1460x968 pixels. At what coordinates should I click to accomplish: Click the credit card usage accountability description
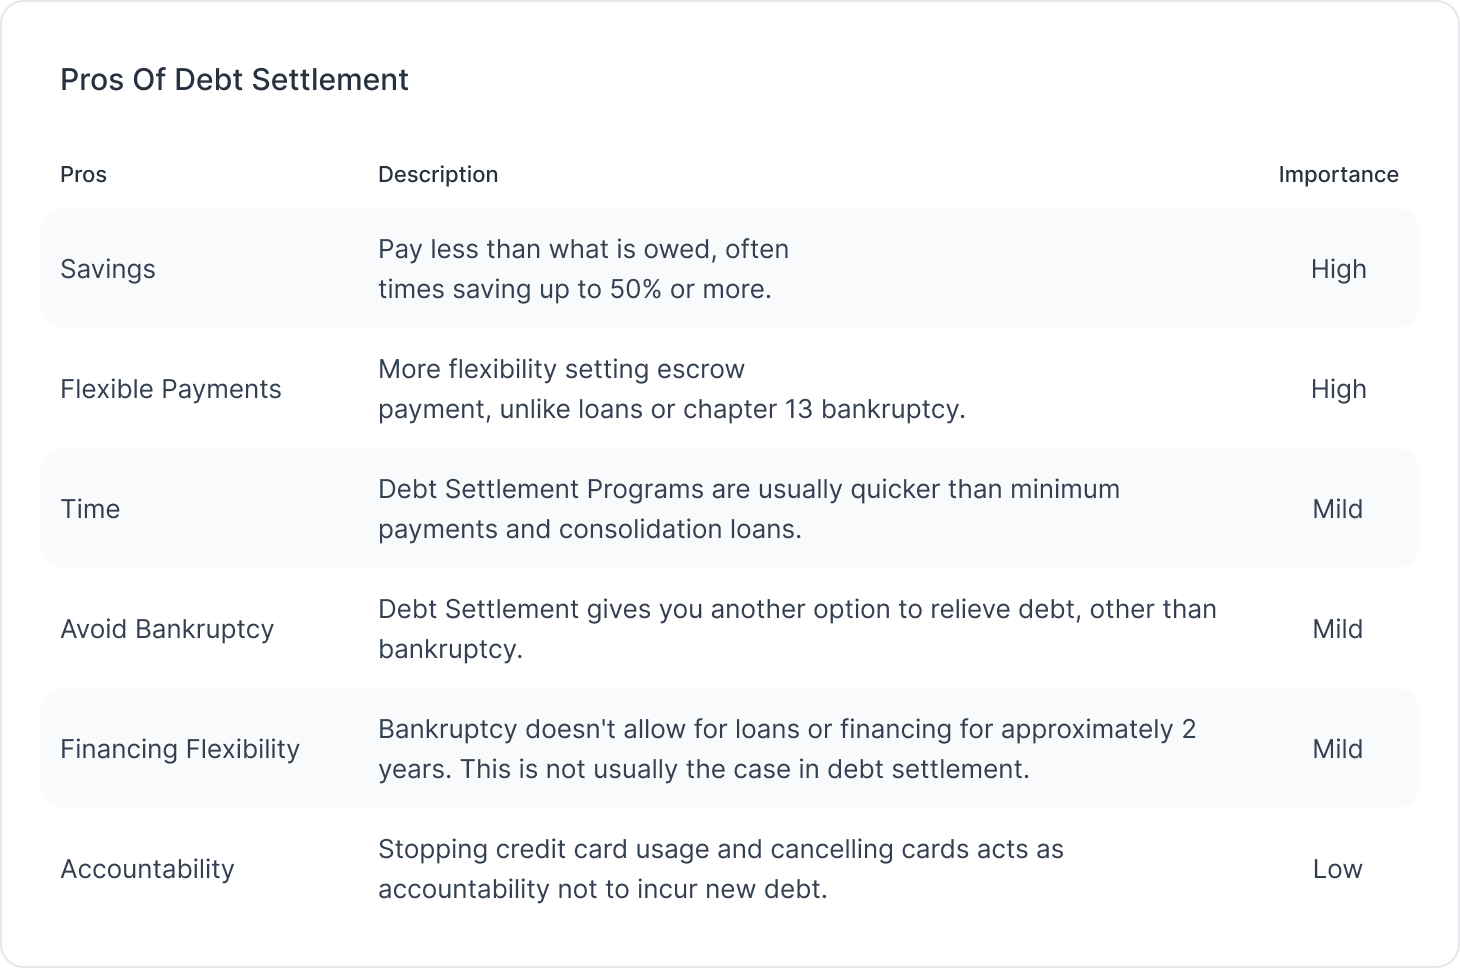[720, 869]
